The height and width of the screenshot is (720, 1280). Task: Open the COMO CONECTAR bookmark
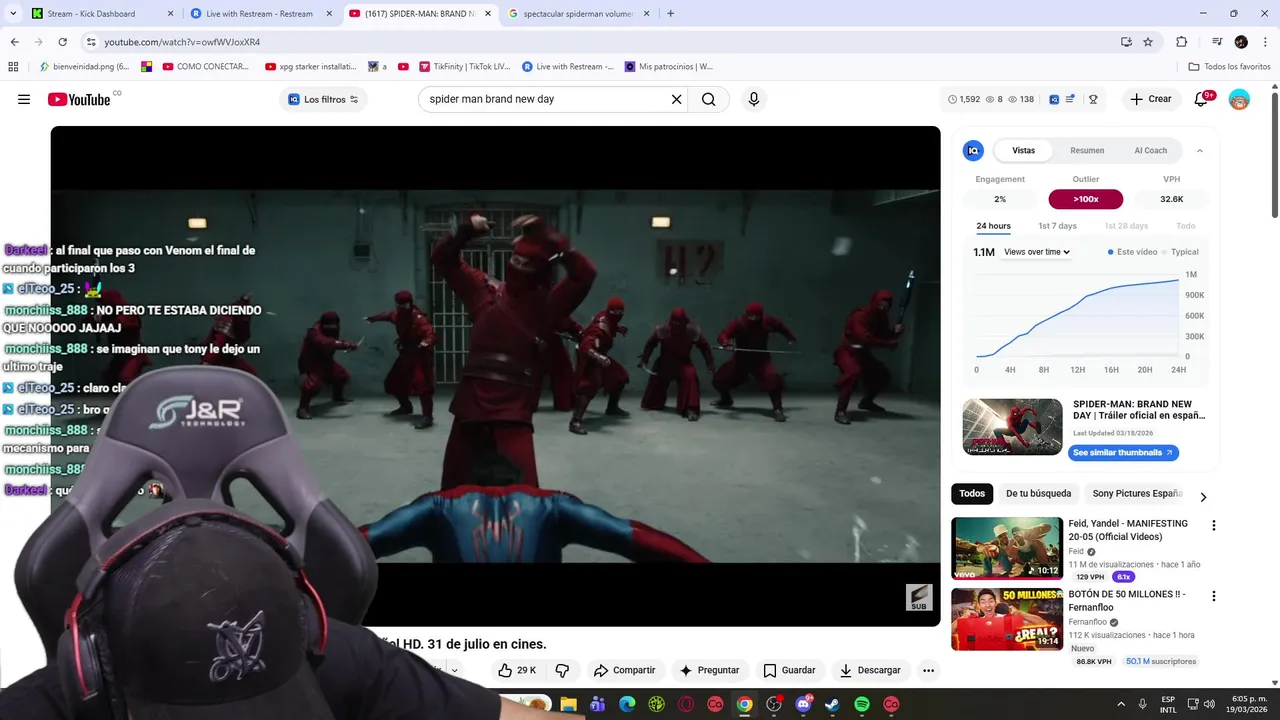(205, 67)
